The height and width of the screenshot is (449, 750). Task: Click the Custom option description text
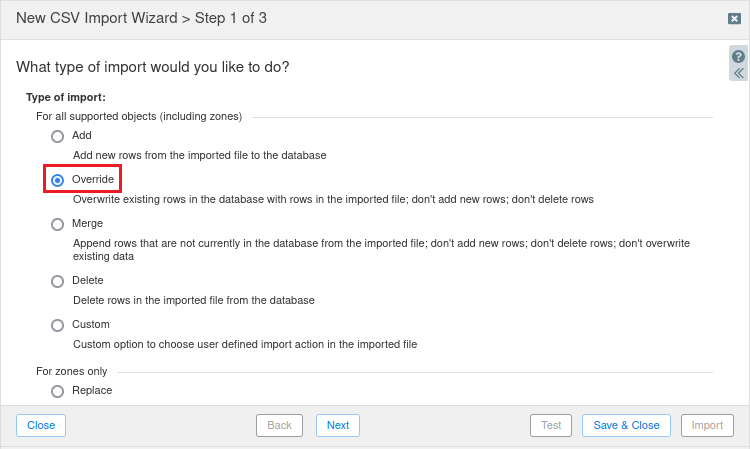tap(245, 344)
